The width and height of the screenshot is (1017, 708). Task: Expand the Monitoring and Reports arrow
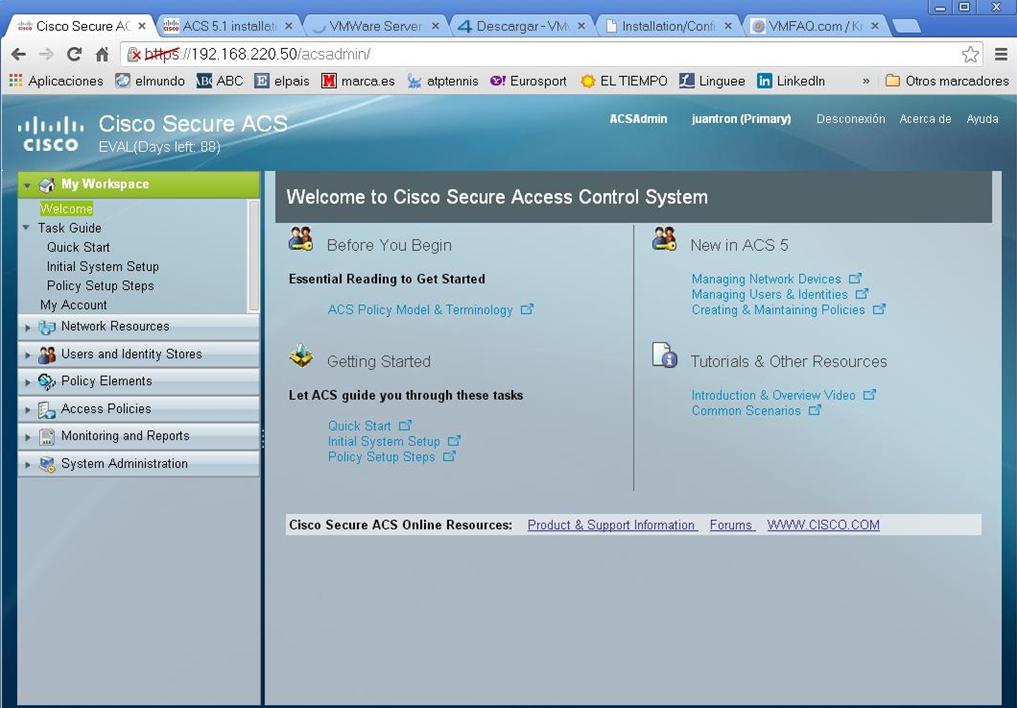[x=27, y=437]
